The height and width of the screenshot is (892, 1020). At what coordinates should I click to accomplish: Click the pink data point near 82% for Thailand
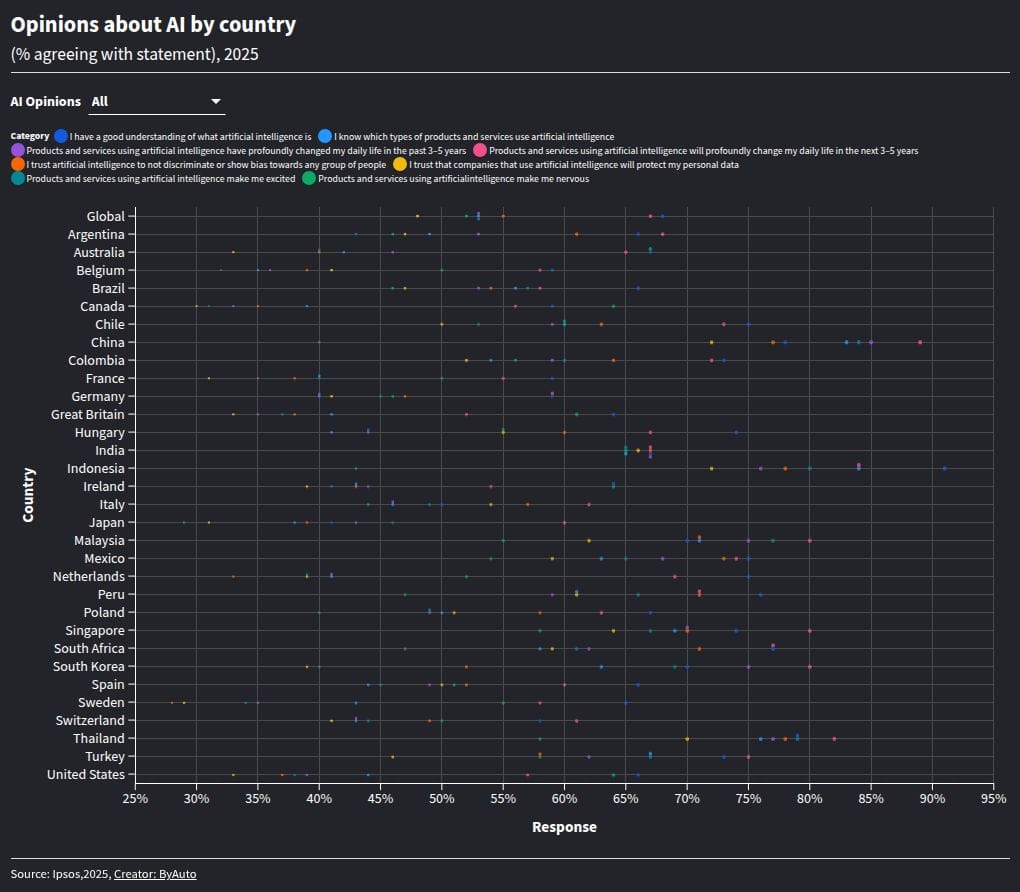(834, 738)
